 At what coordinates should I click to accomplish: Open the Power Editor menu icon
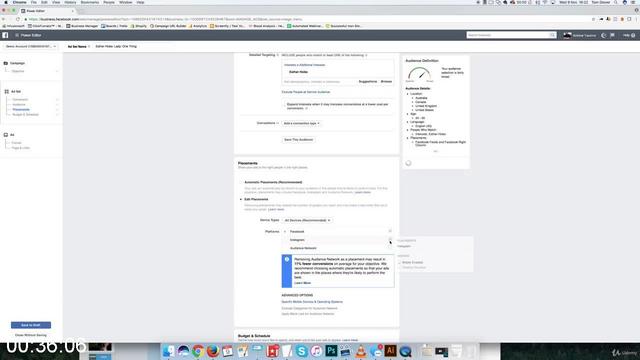(17, 36)
